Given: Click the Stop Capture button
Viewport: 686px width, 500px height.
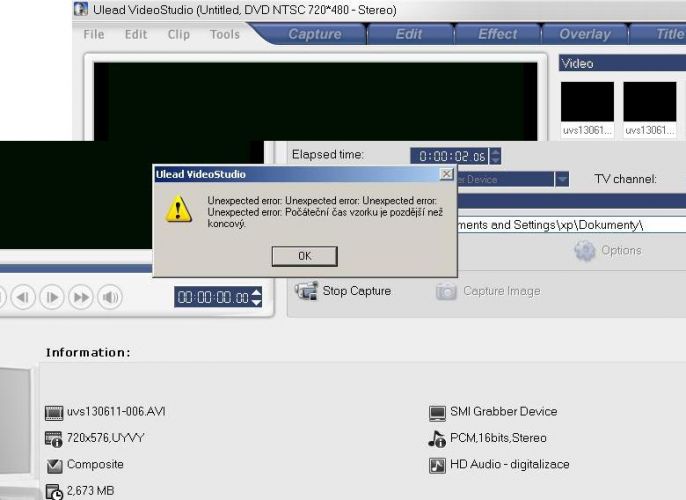Looking at the screenshot, I should click(343, 291).
